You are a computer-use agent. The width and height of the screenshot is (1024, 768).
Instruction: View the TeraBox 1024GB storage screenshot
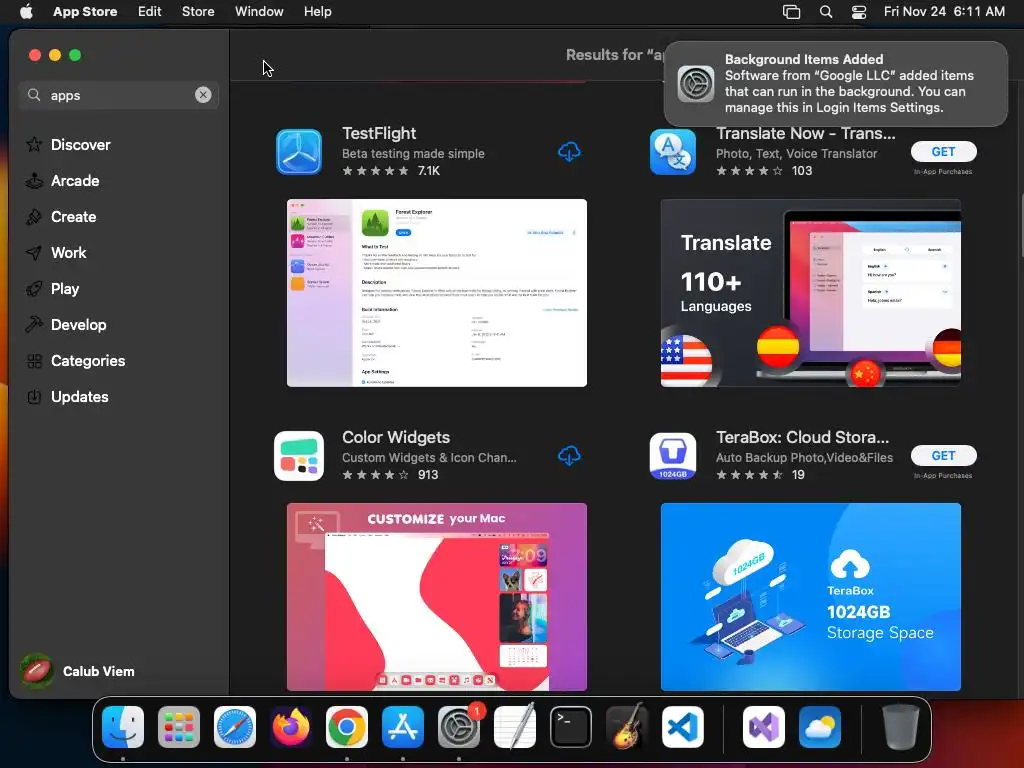coord(810,597)
